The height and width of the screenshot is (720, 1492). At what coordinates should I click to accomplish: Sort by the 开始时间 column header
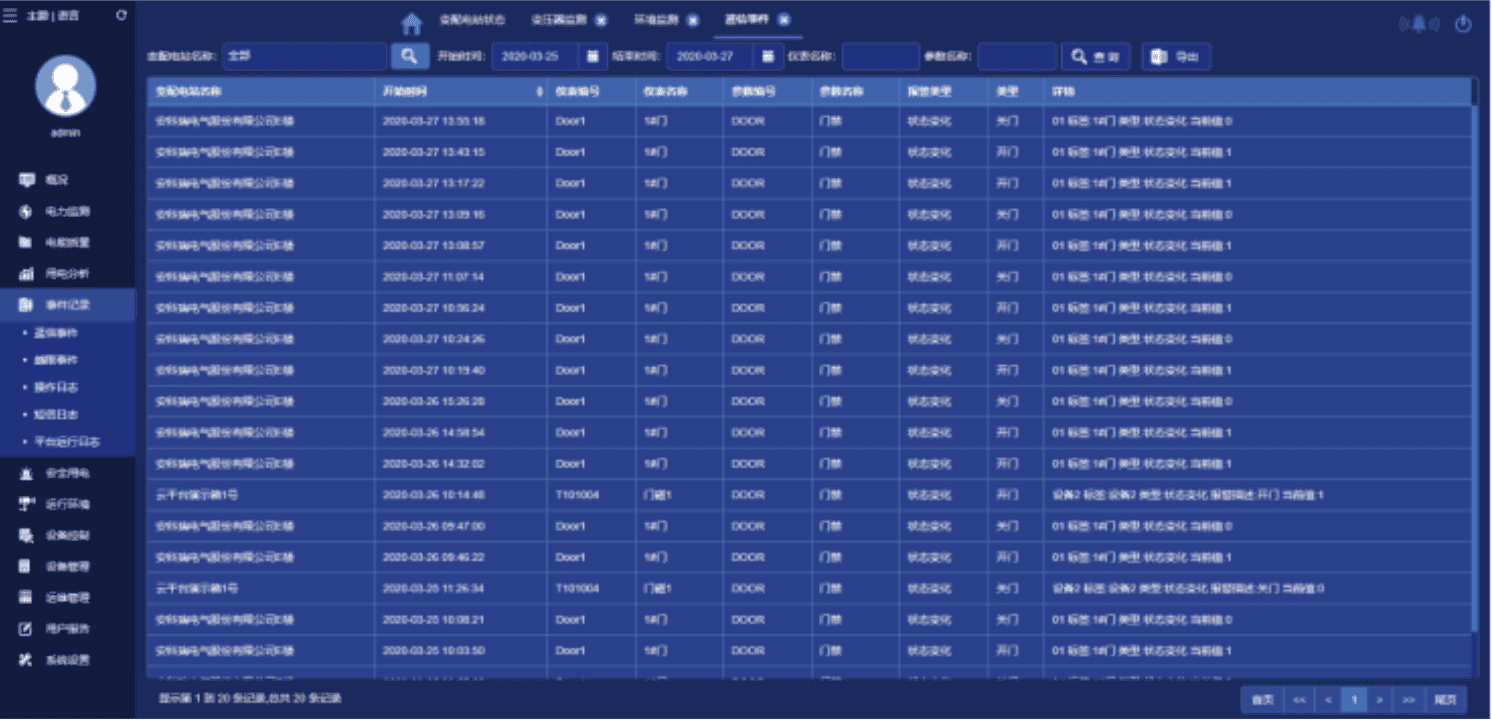(x=460, y=91)
